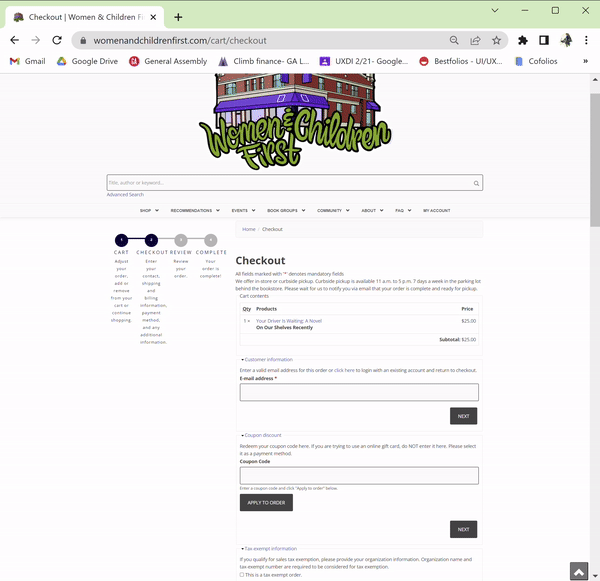Viewport: 600px width, 581px height.
Task: Expand the EVENTS menu
Action: (x=243, y=211)
